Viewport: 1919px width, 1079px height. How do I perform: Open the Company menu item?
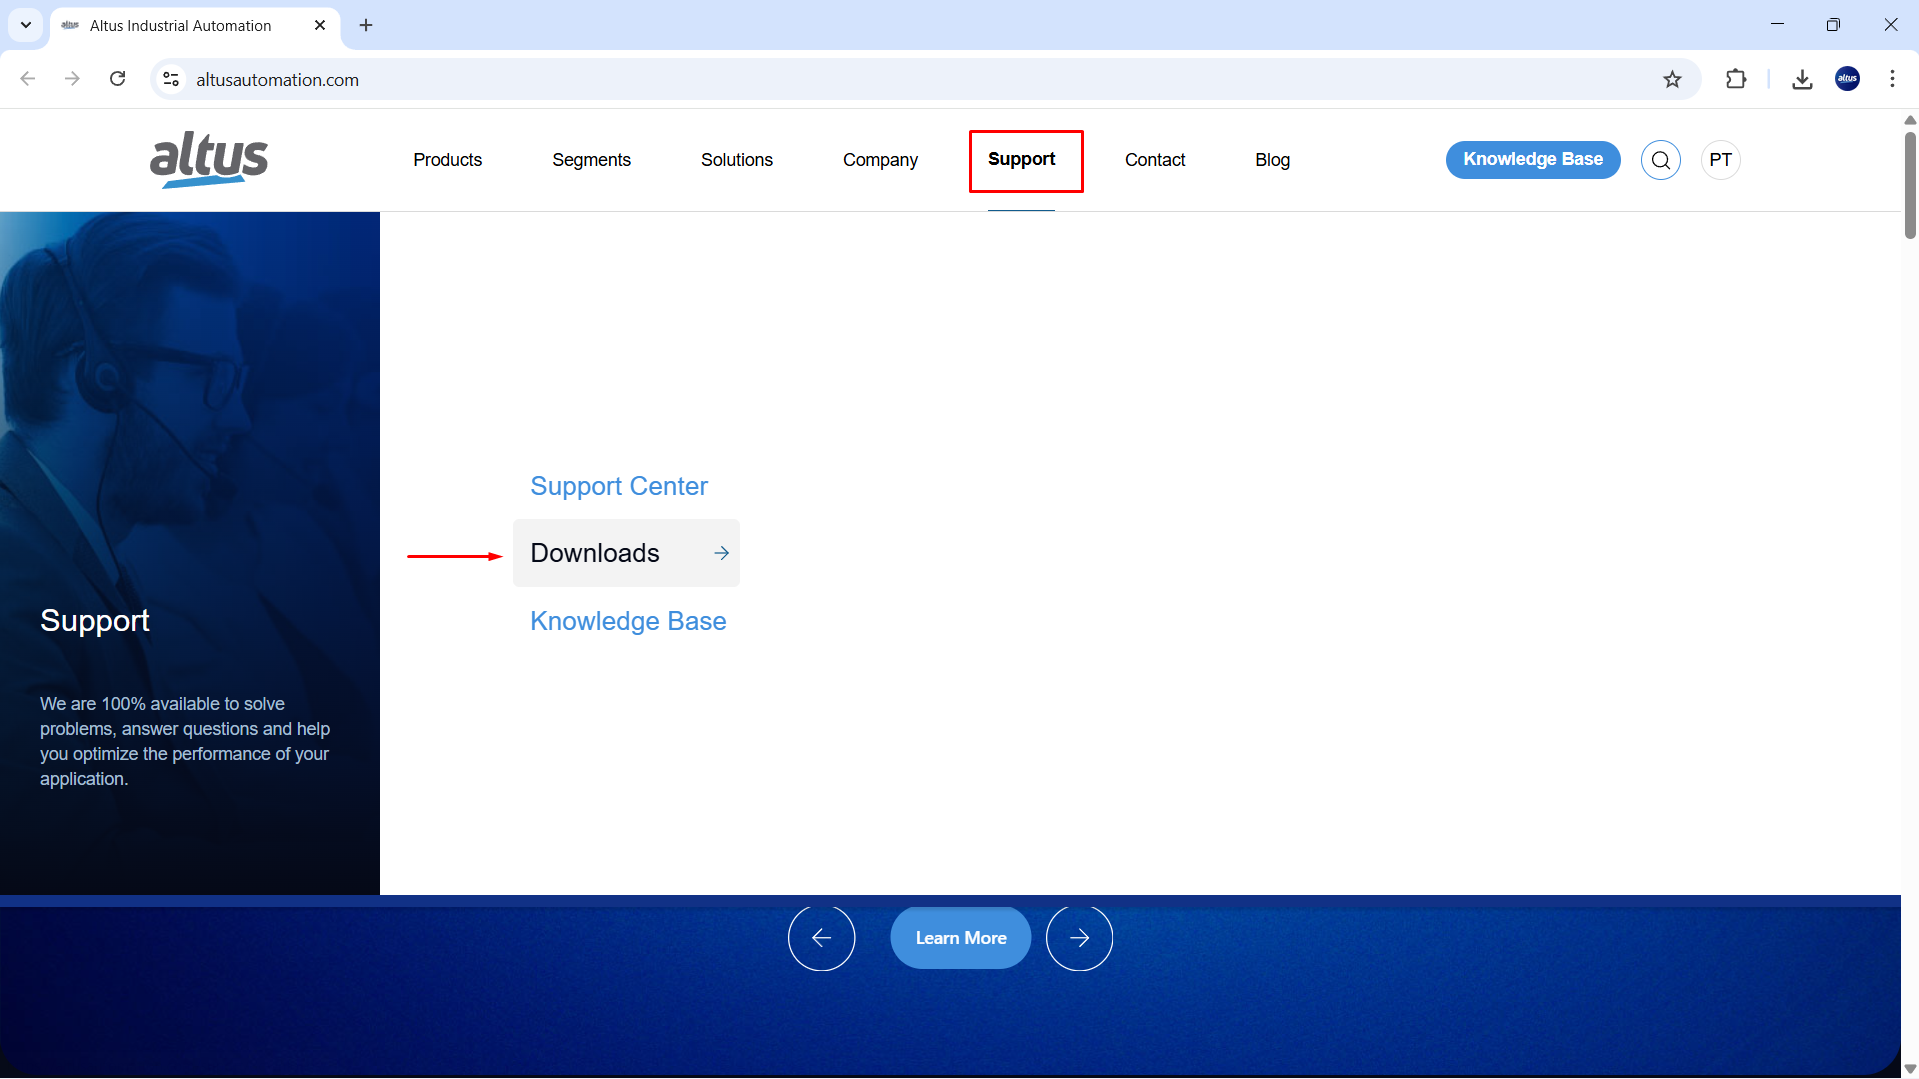pyautogui.click(x=880, y=160)
